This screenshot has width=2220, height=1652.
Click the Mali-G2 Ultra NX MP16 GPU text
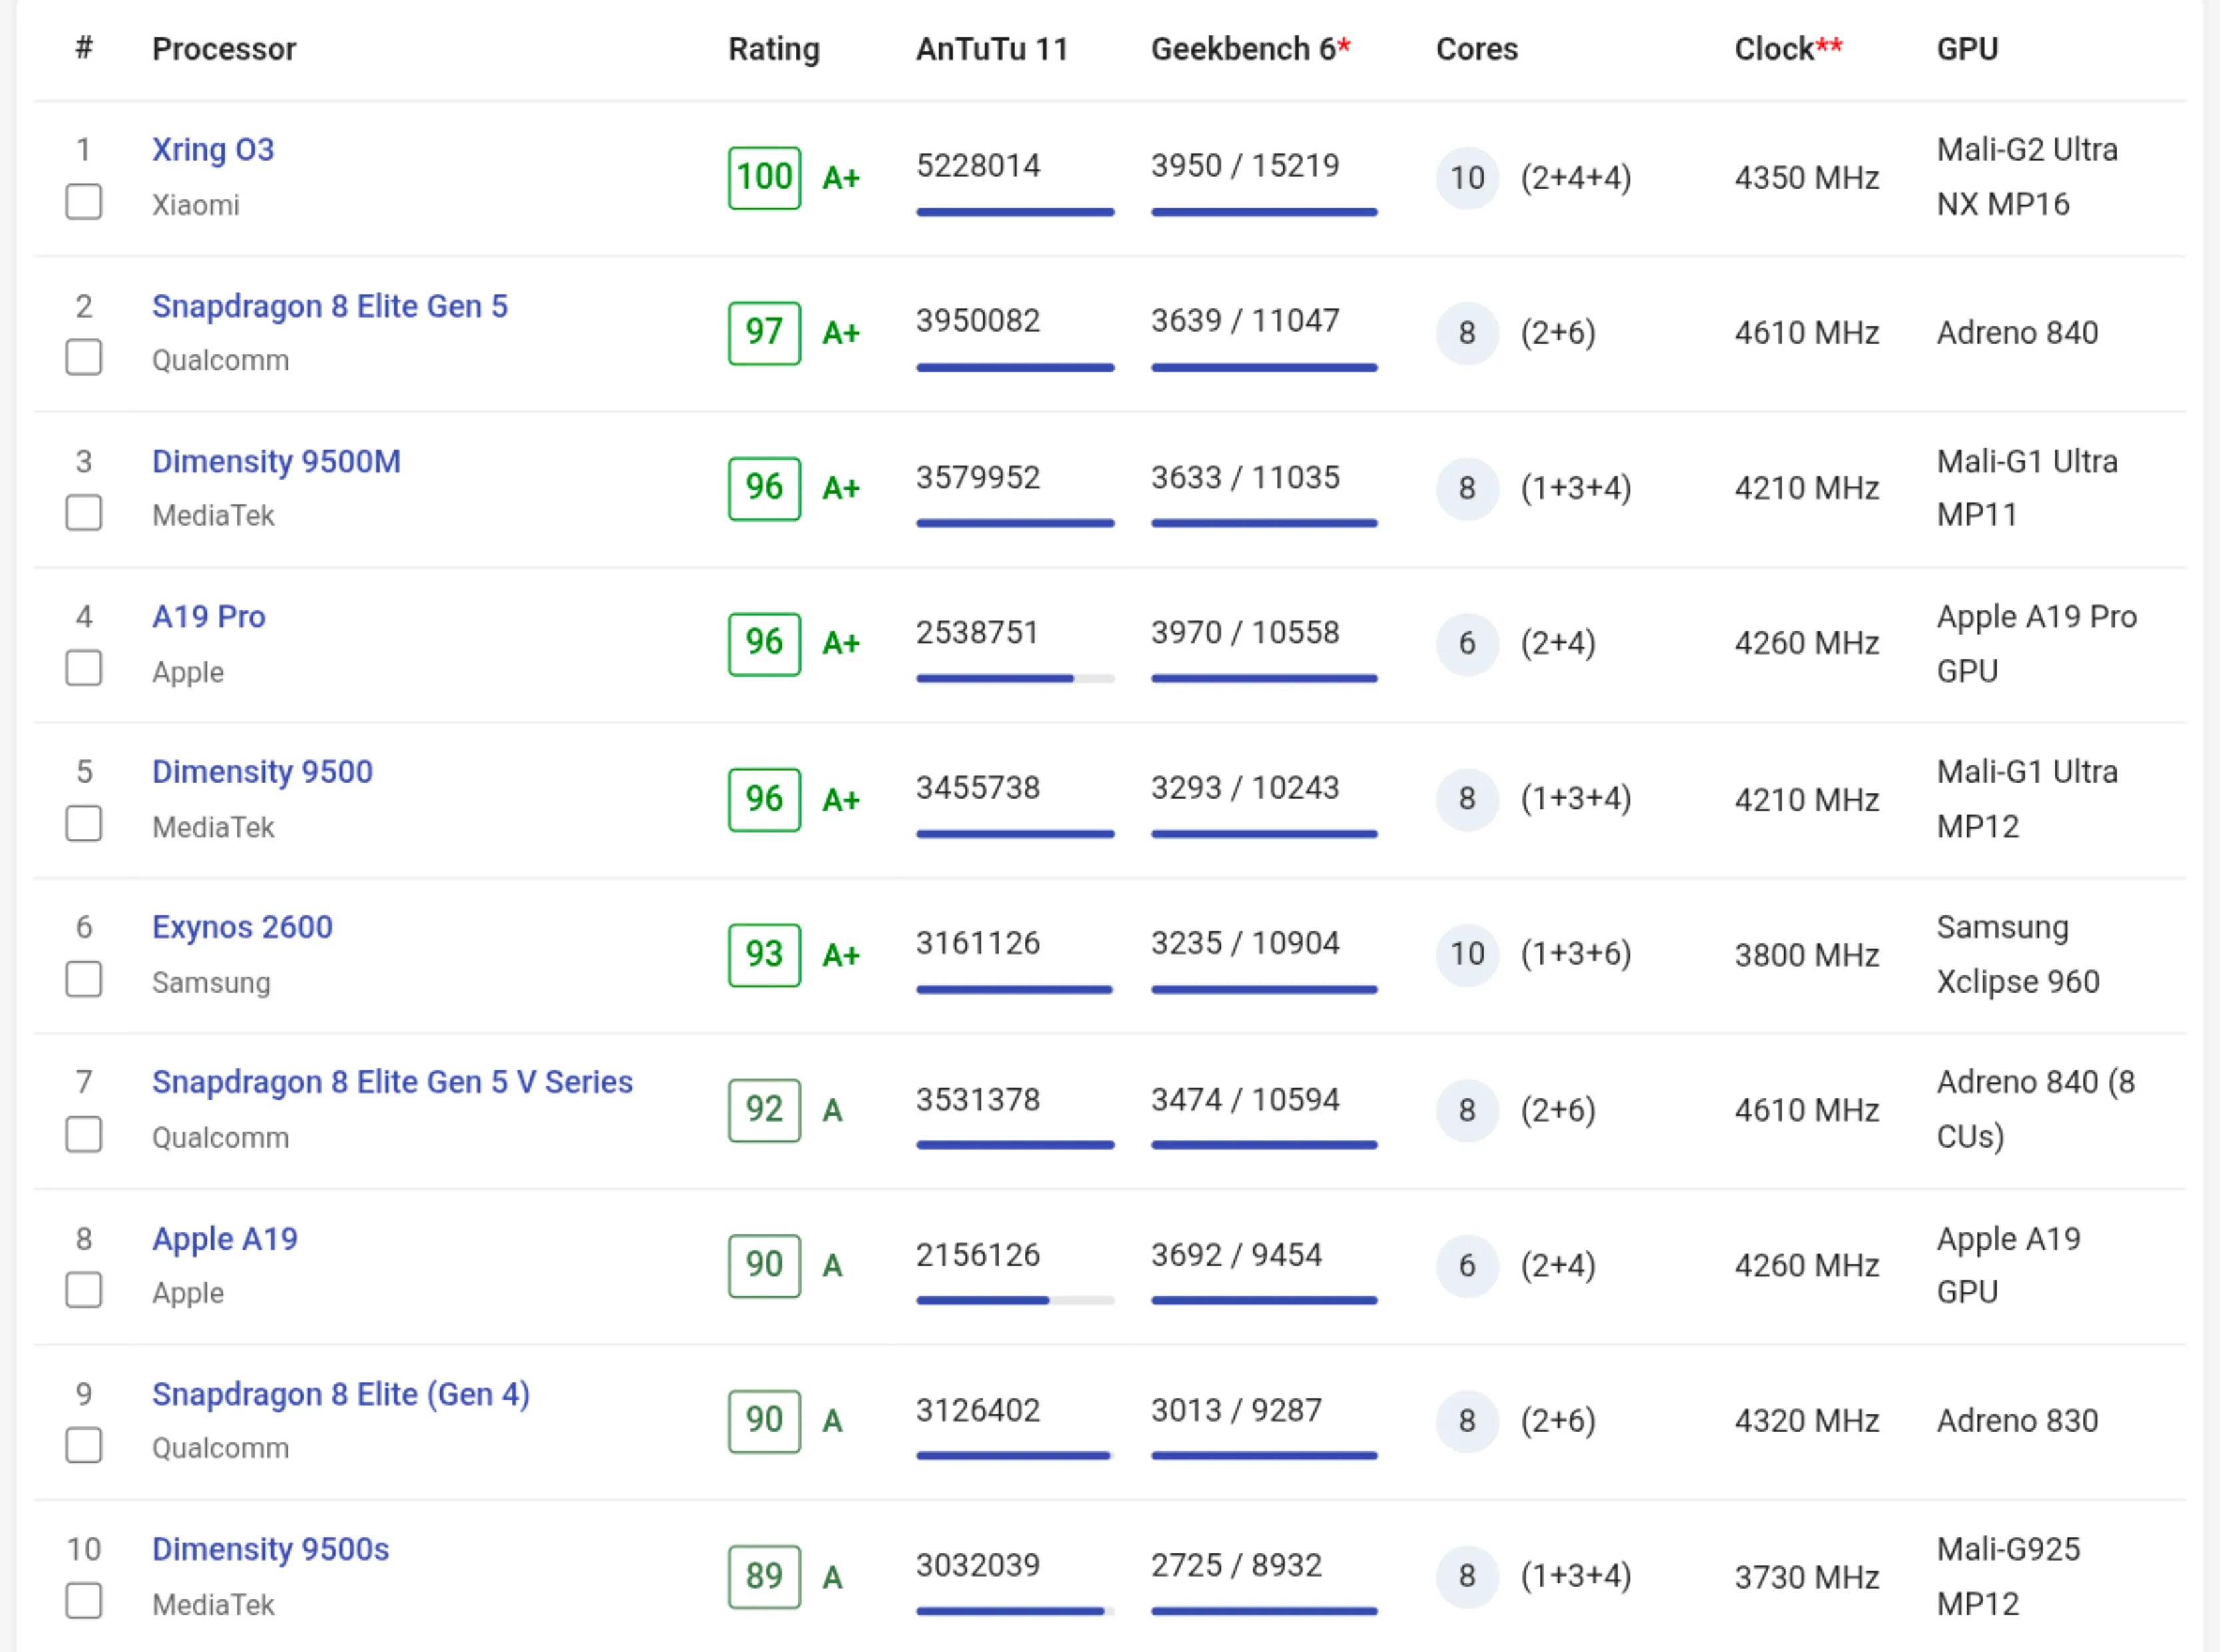click(x=2027, y=177)
